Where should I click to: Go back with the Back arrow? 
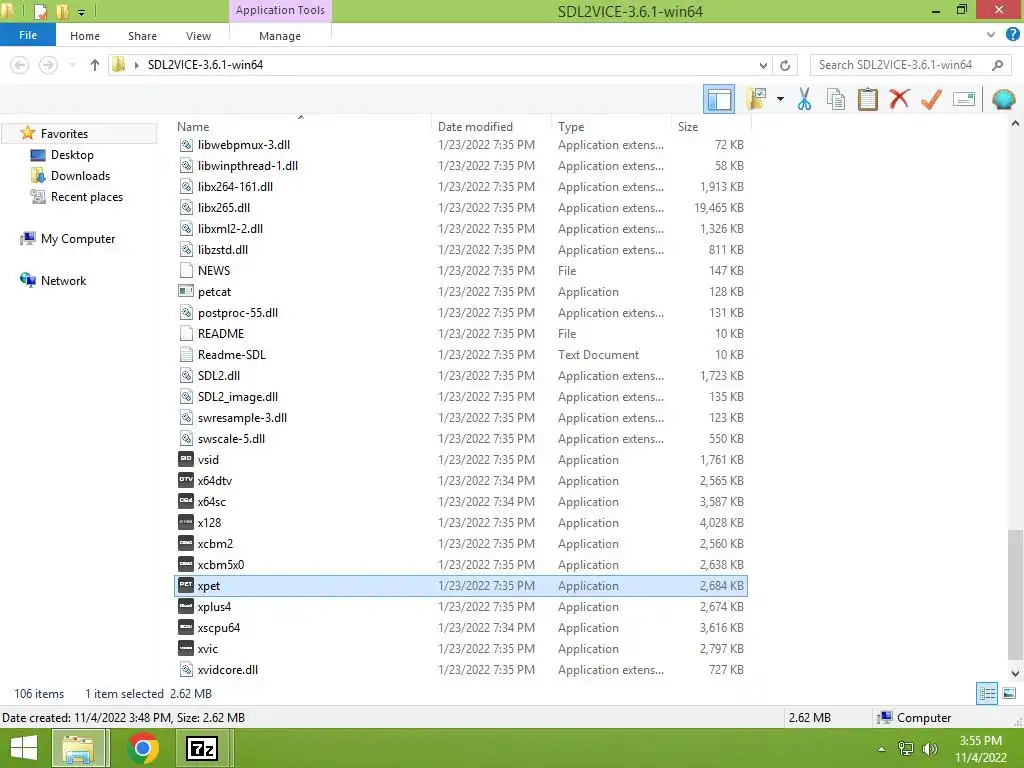(x=20, y=65)
